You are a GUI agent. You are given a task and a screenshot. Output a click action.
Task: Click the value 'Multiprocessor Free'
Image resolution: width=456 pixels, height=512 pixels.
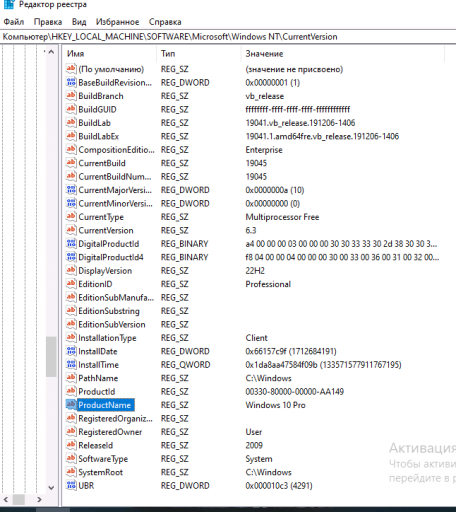click(282, 217)
